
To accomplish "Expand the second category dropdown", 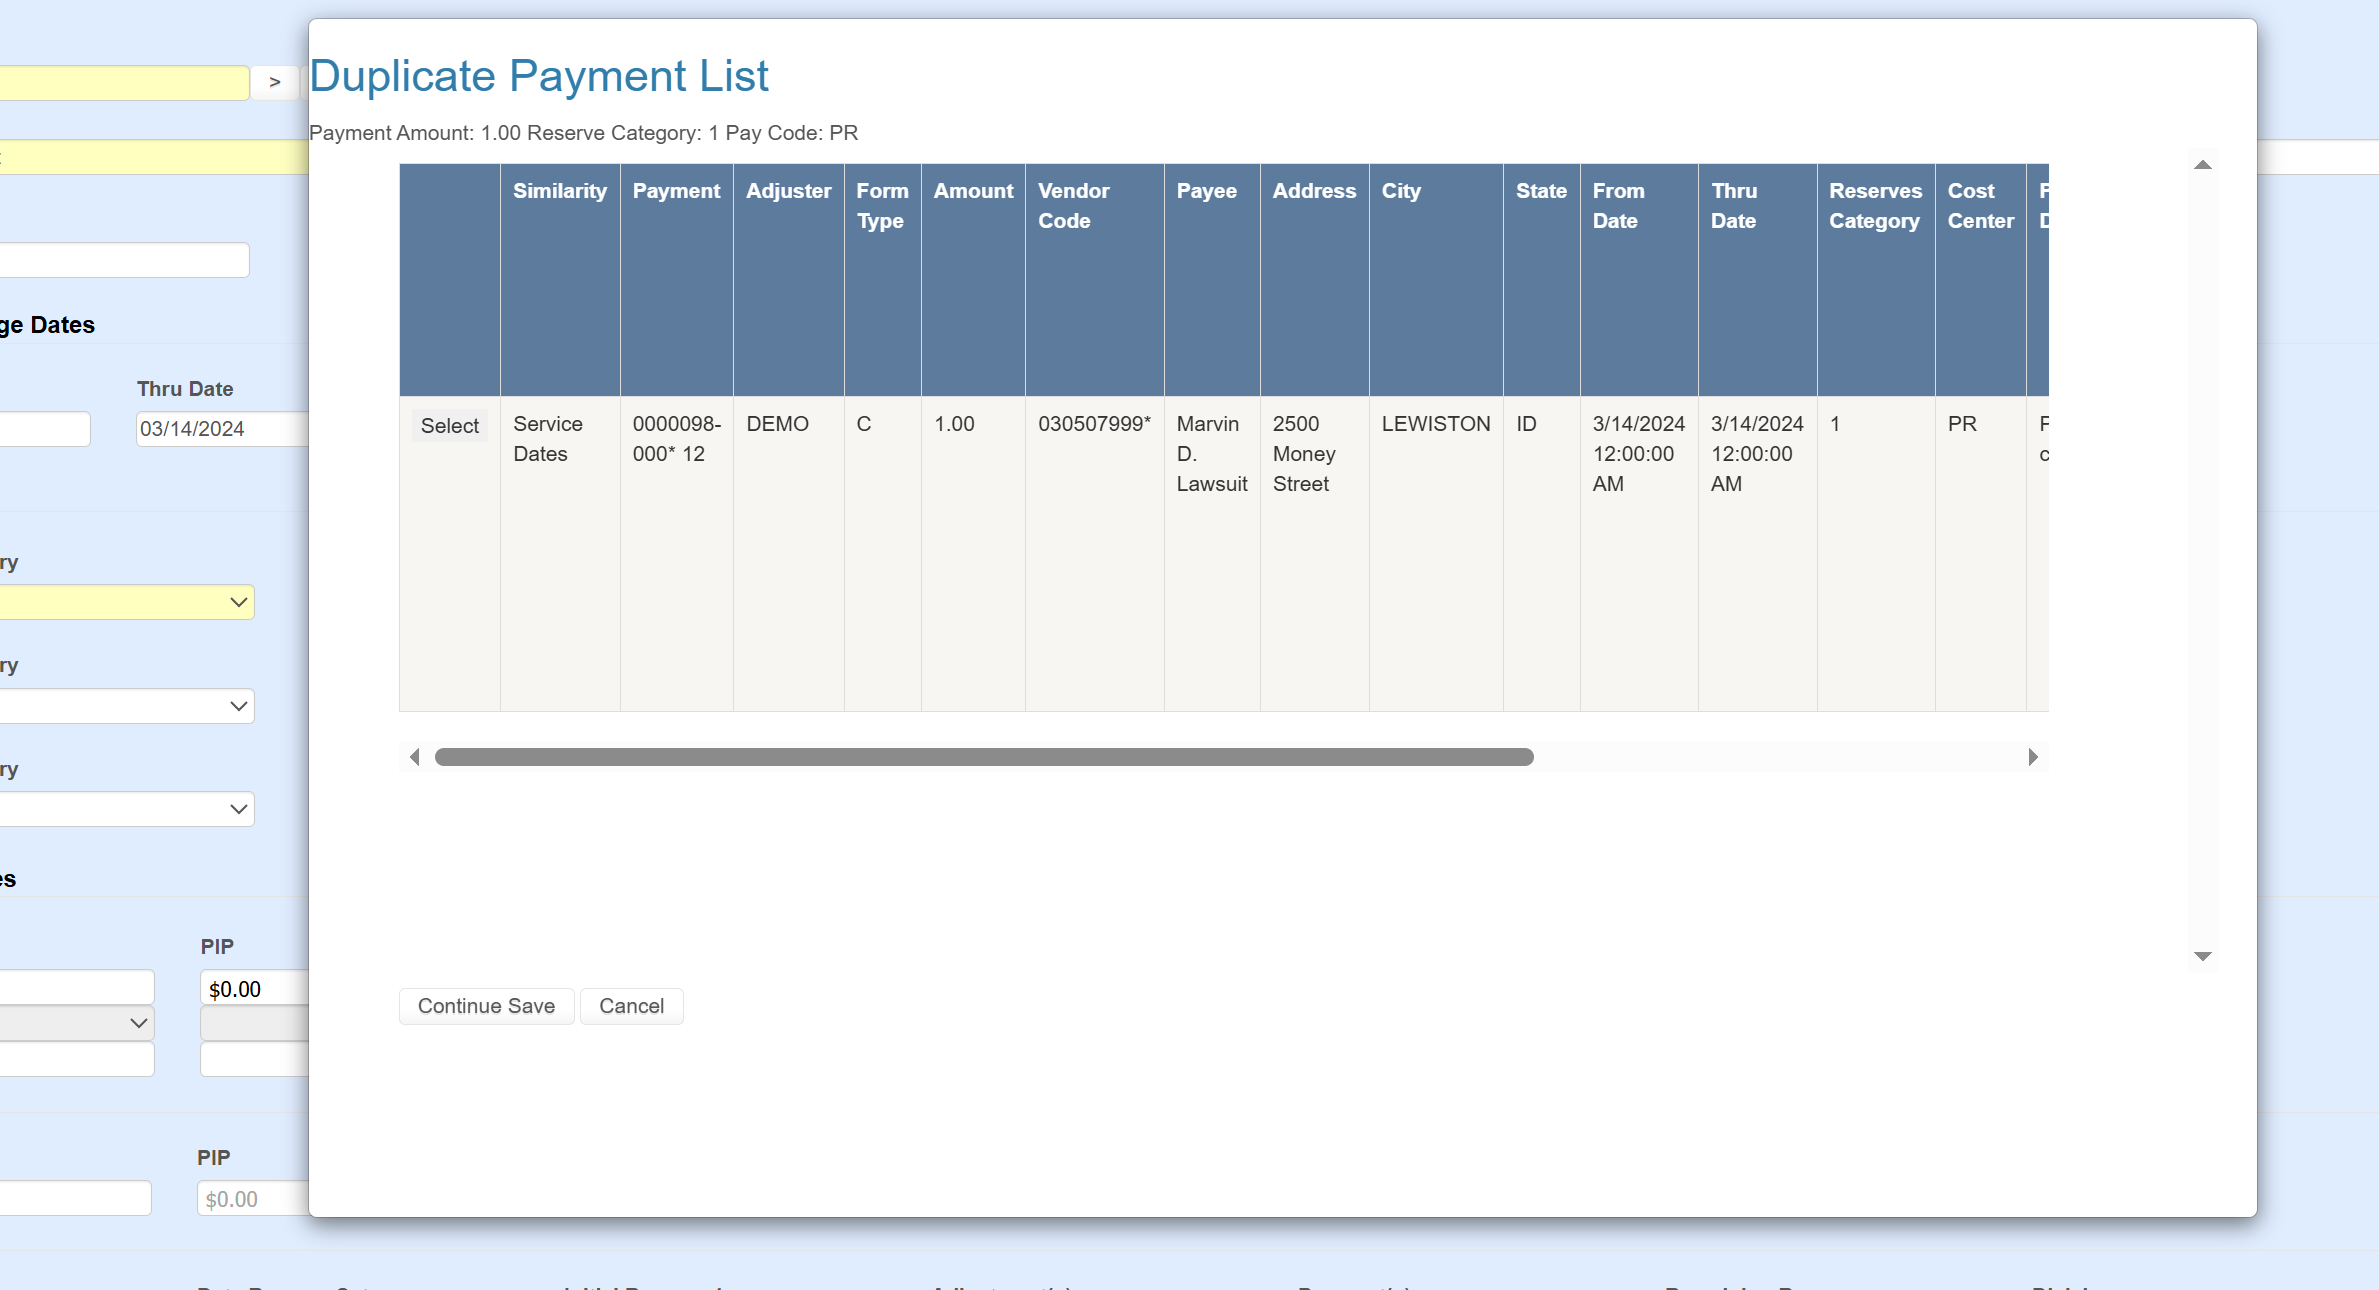I will pos(127,706).
